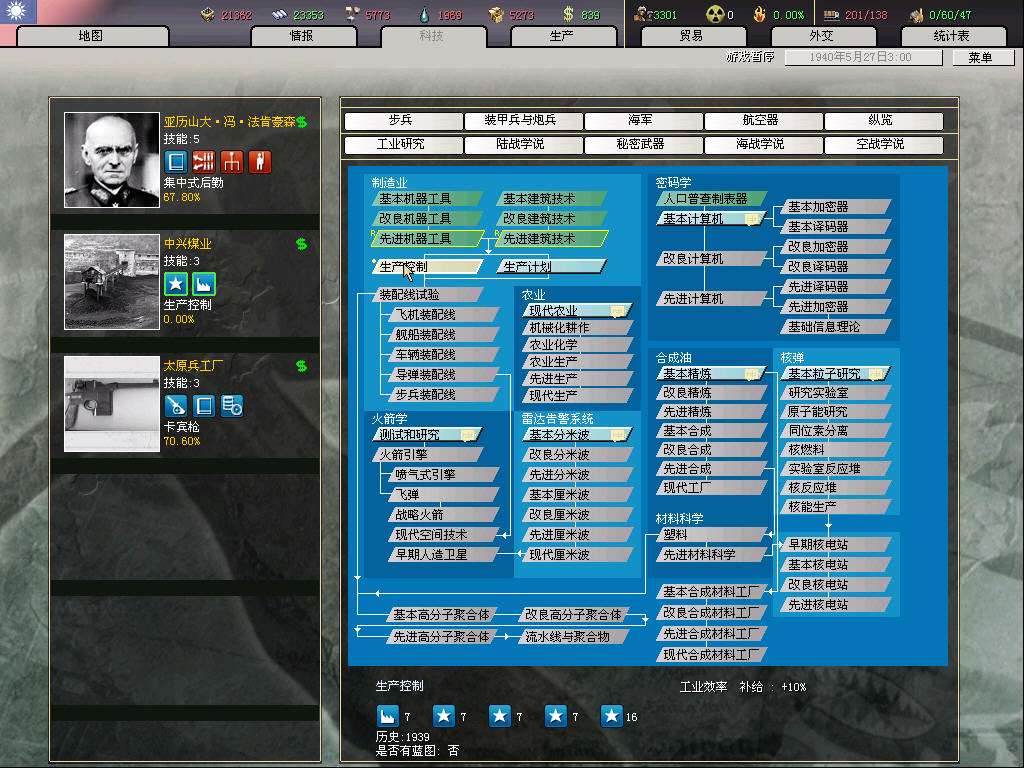Click 太原兵工厂's first blue specialty icon
Viewport: 1024px width, 768px height.
click(176, 406)
